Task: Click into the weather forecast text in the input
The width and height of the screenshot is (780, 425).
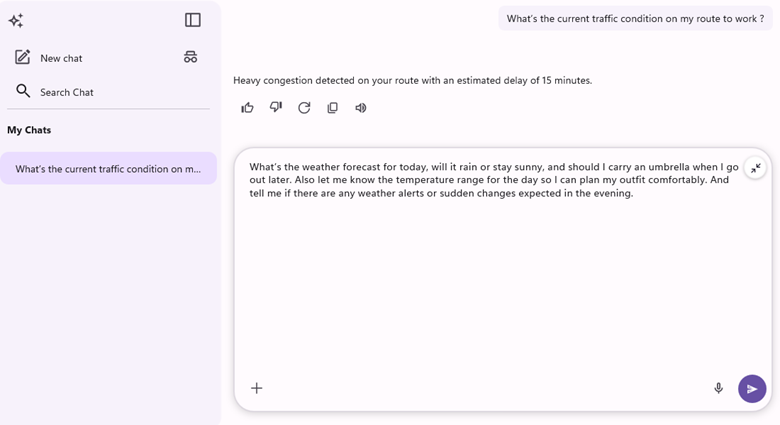Action: (x=494, y=180)
